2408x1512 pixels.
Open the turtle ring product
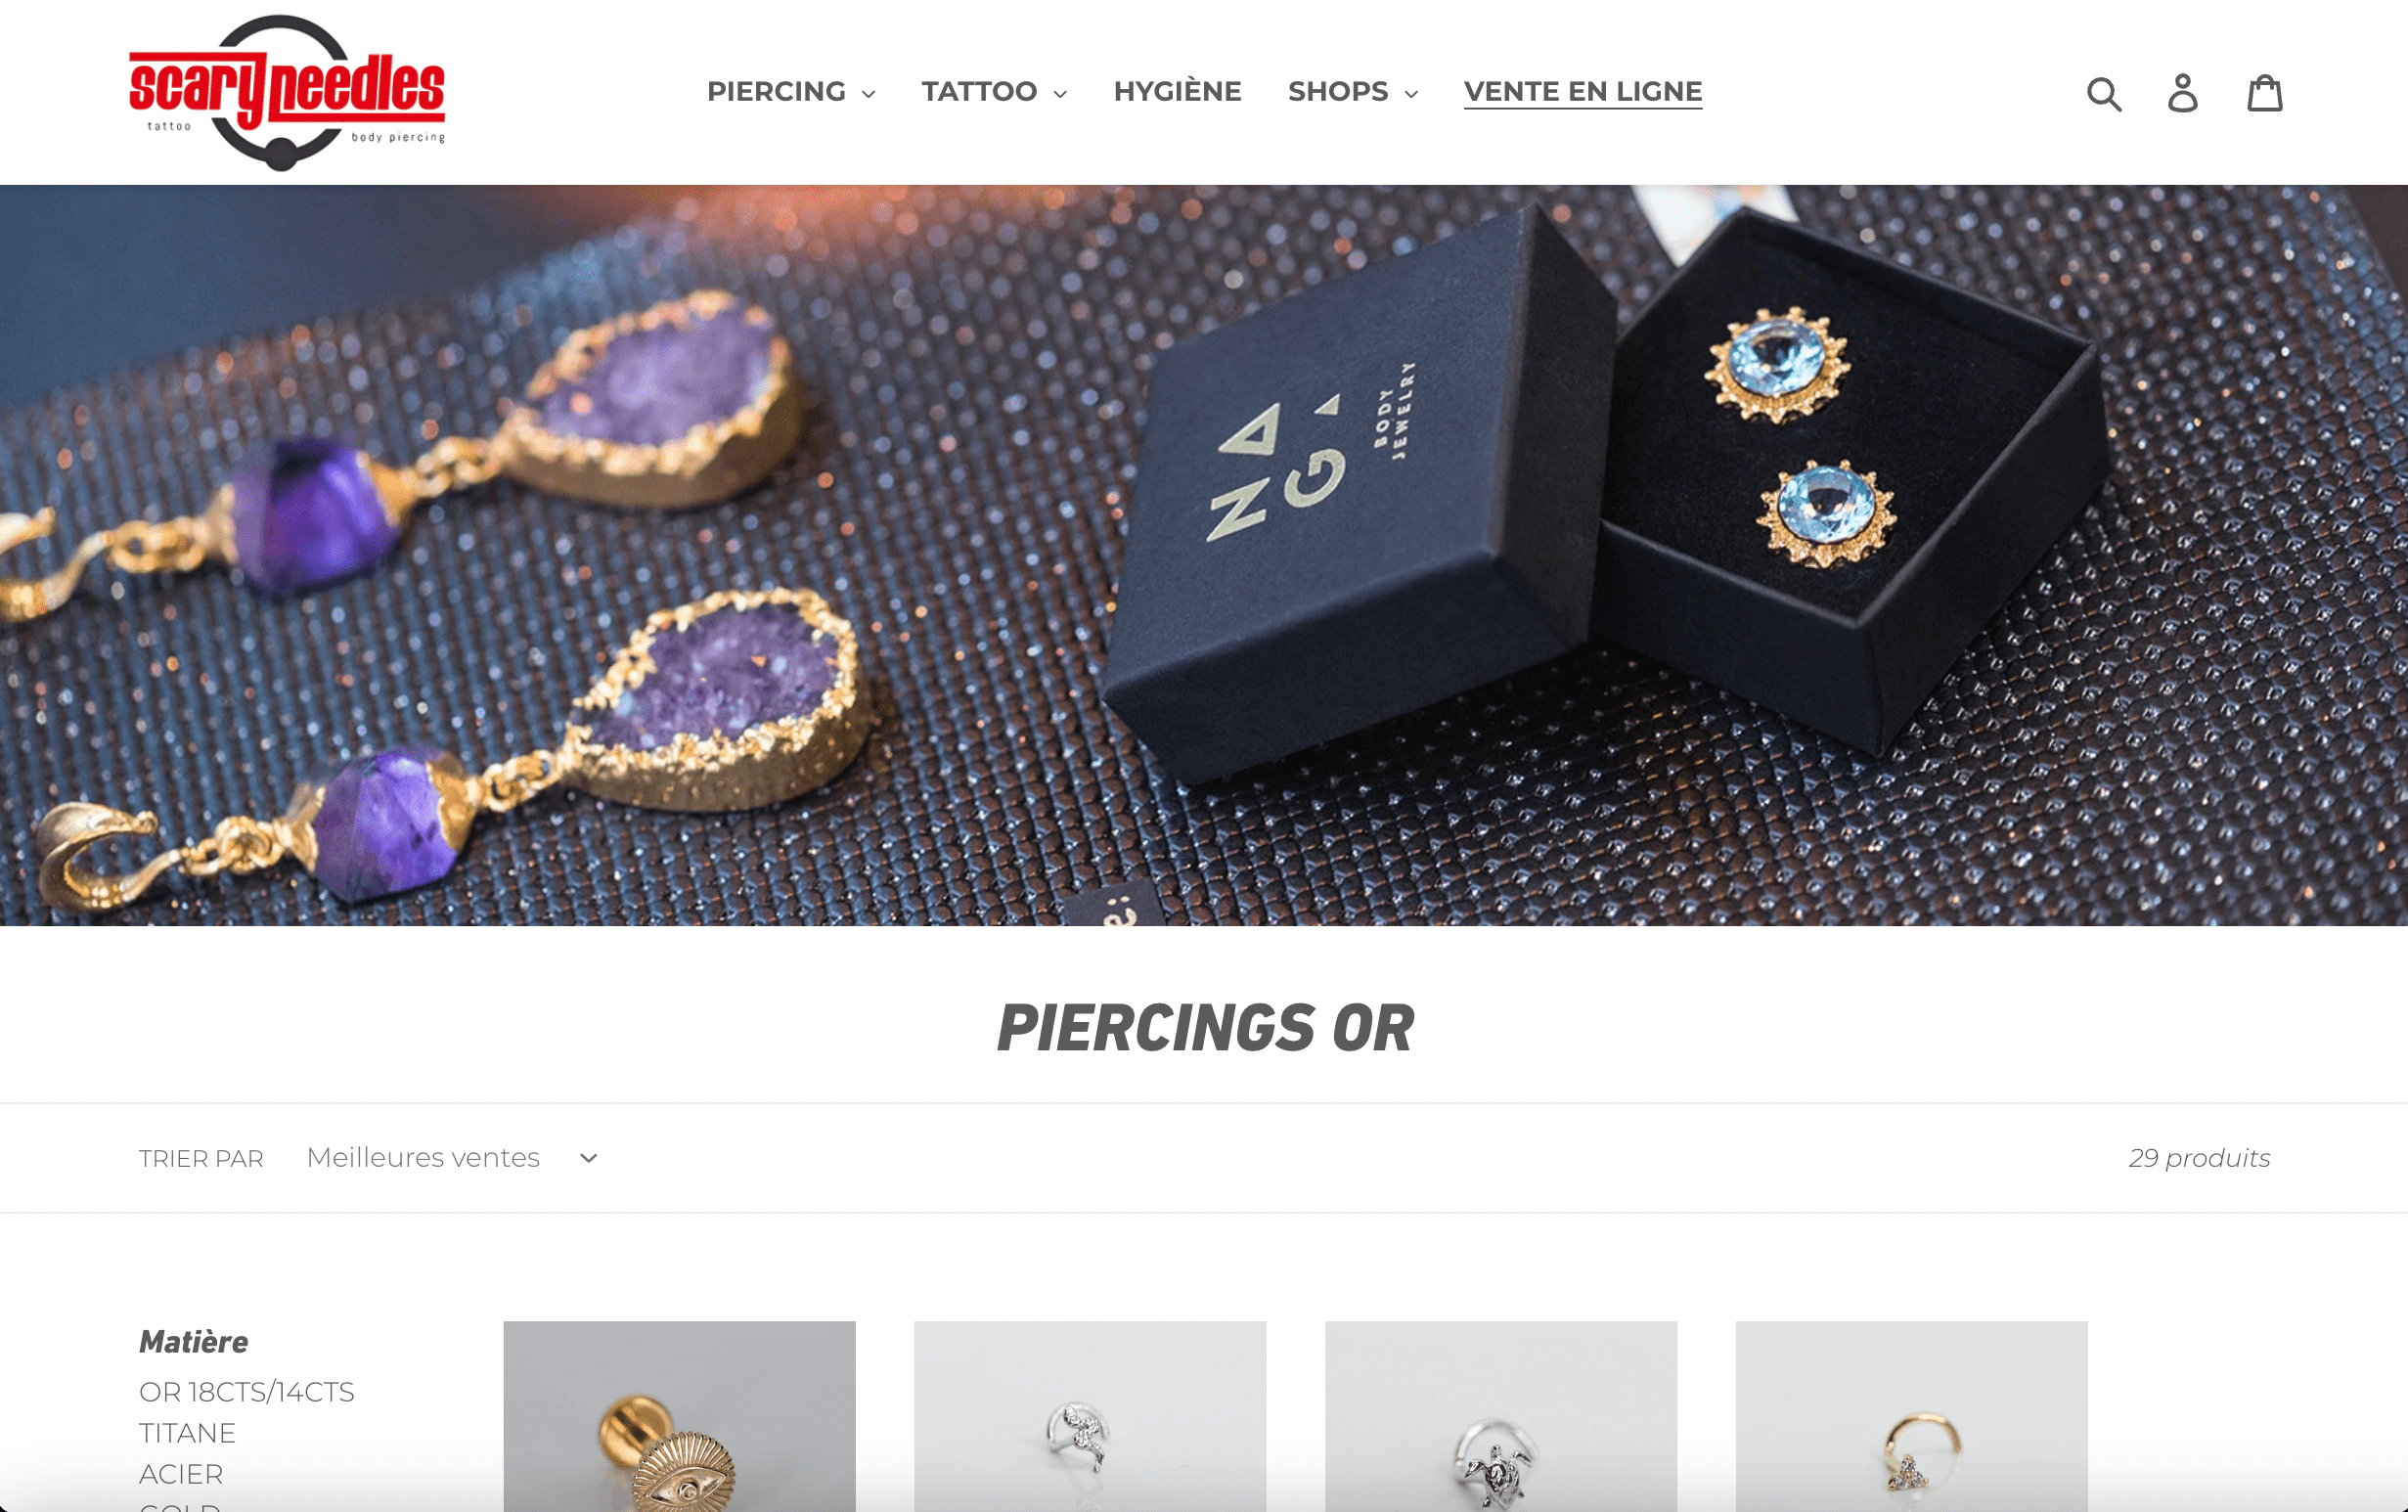[1501, 1416]
